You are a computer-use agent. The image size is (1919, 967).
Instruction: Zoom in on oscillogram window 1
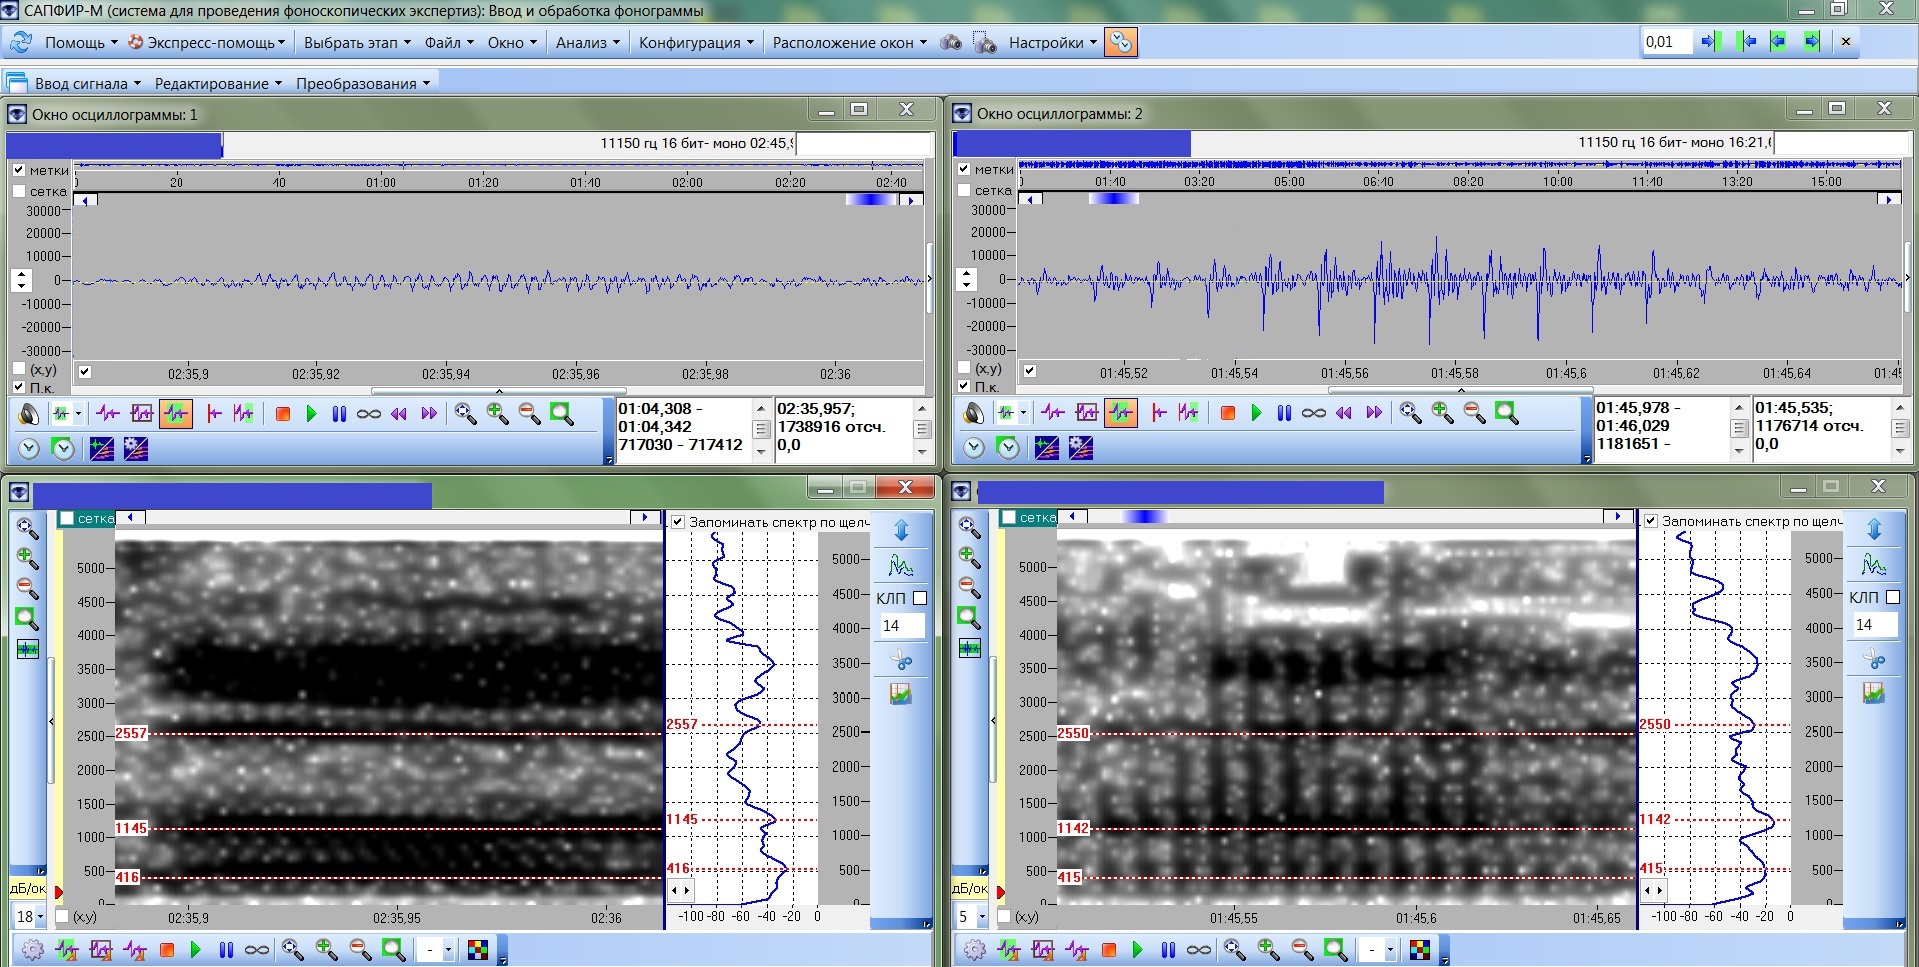point(497,414)
